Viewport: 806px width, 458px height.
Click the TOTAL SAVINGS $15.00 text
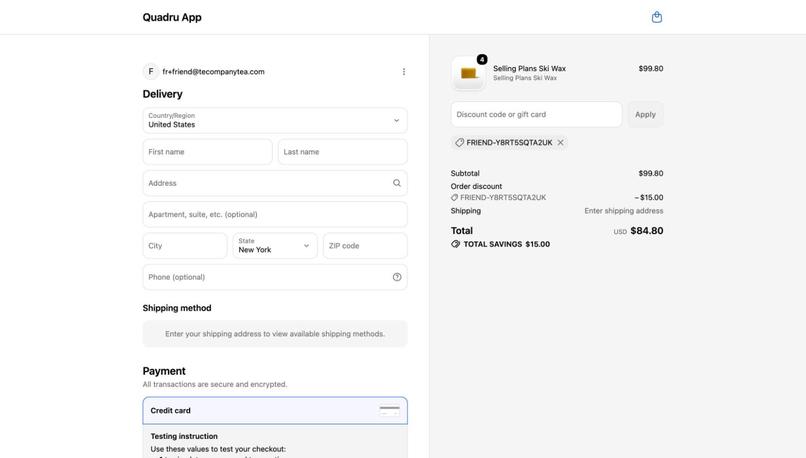click(x=507, y=244)
